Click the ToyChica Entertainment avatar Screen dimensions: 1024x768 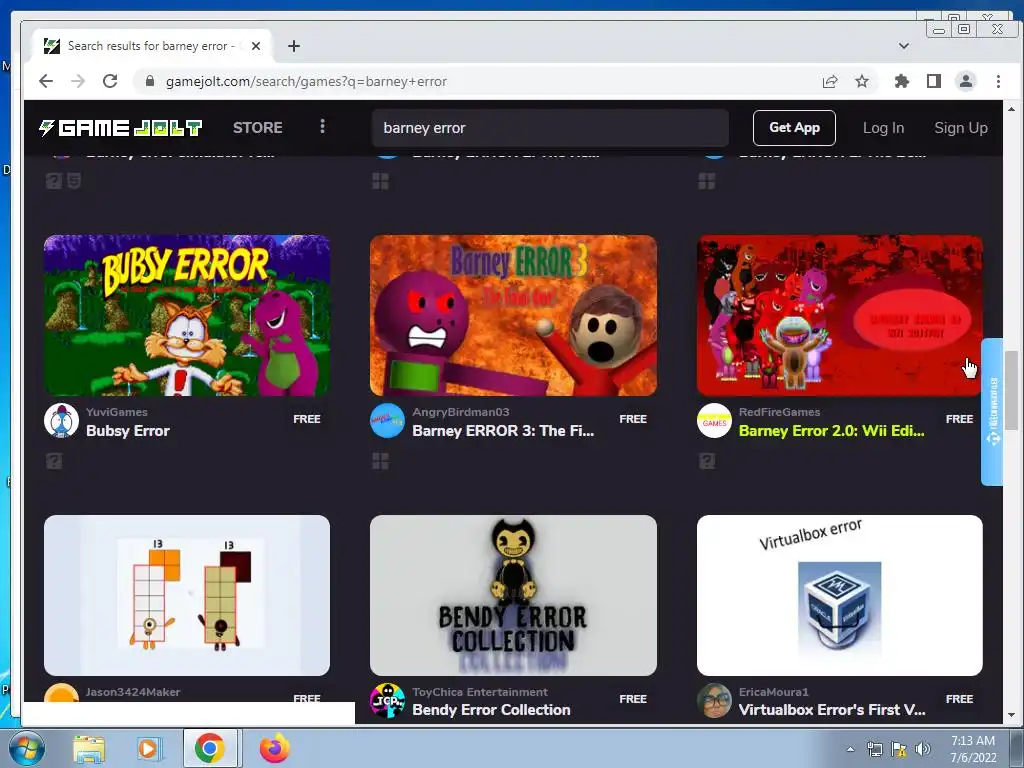click(387, 701)
